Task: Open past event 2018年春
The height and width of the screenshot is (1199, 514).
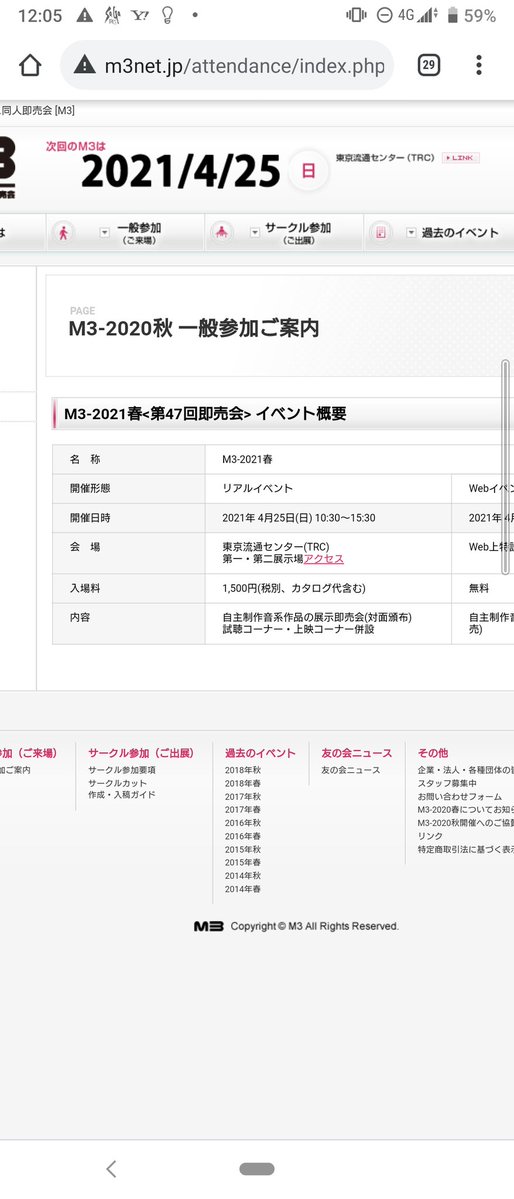Action: (242, 784)
